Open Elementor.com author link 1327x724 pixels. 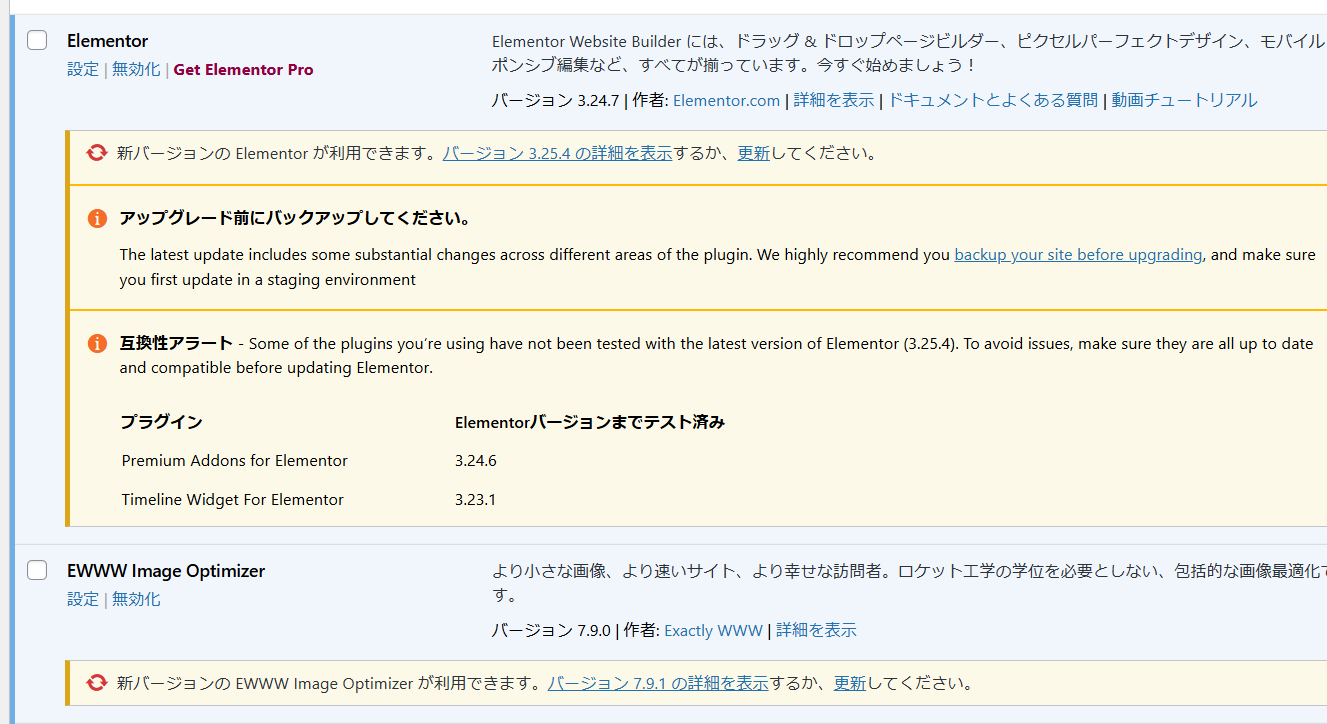726,100
